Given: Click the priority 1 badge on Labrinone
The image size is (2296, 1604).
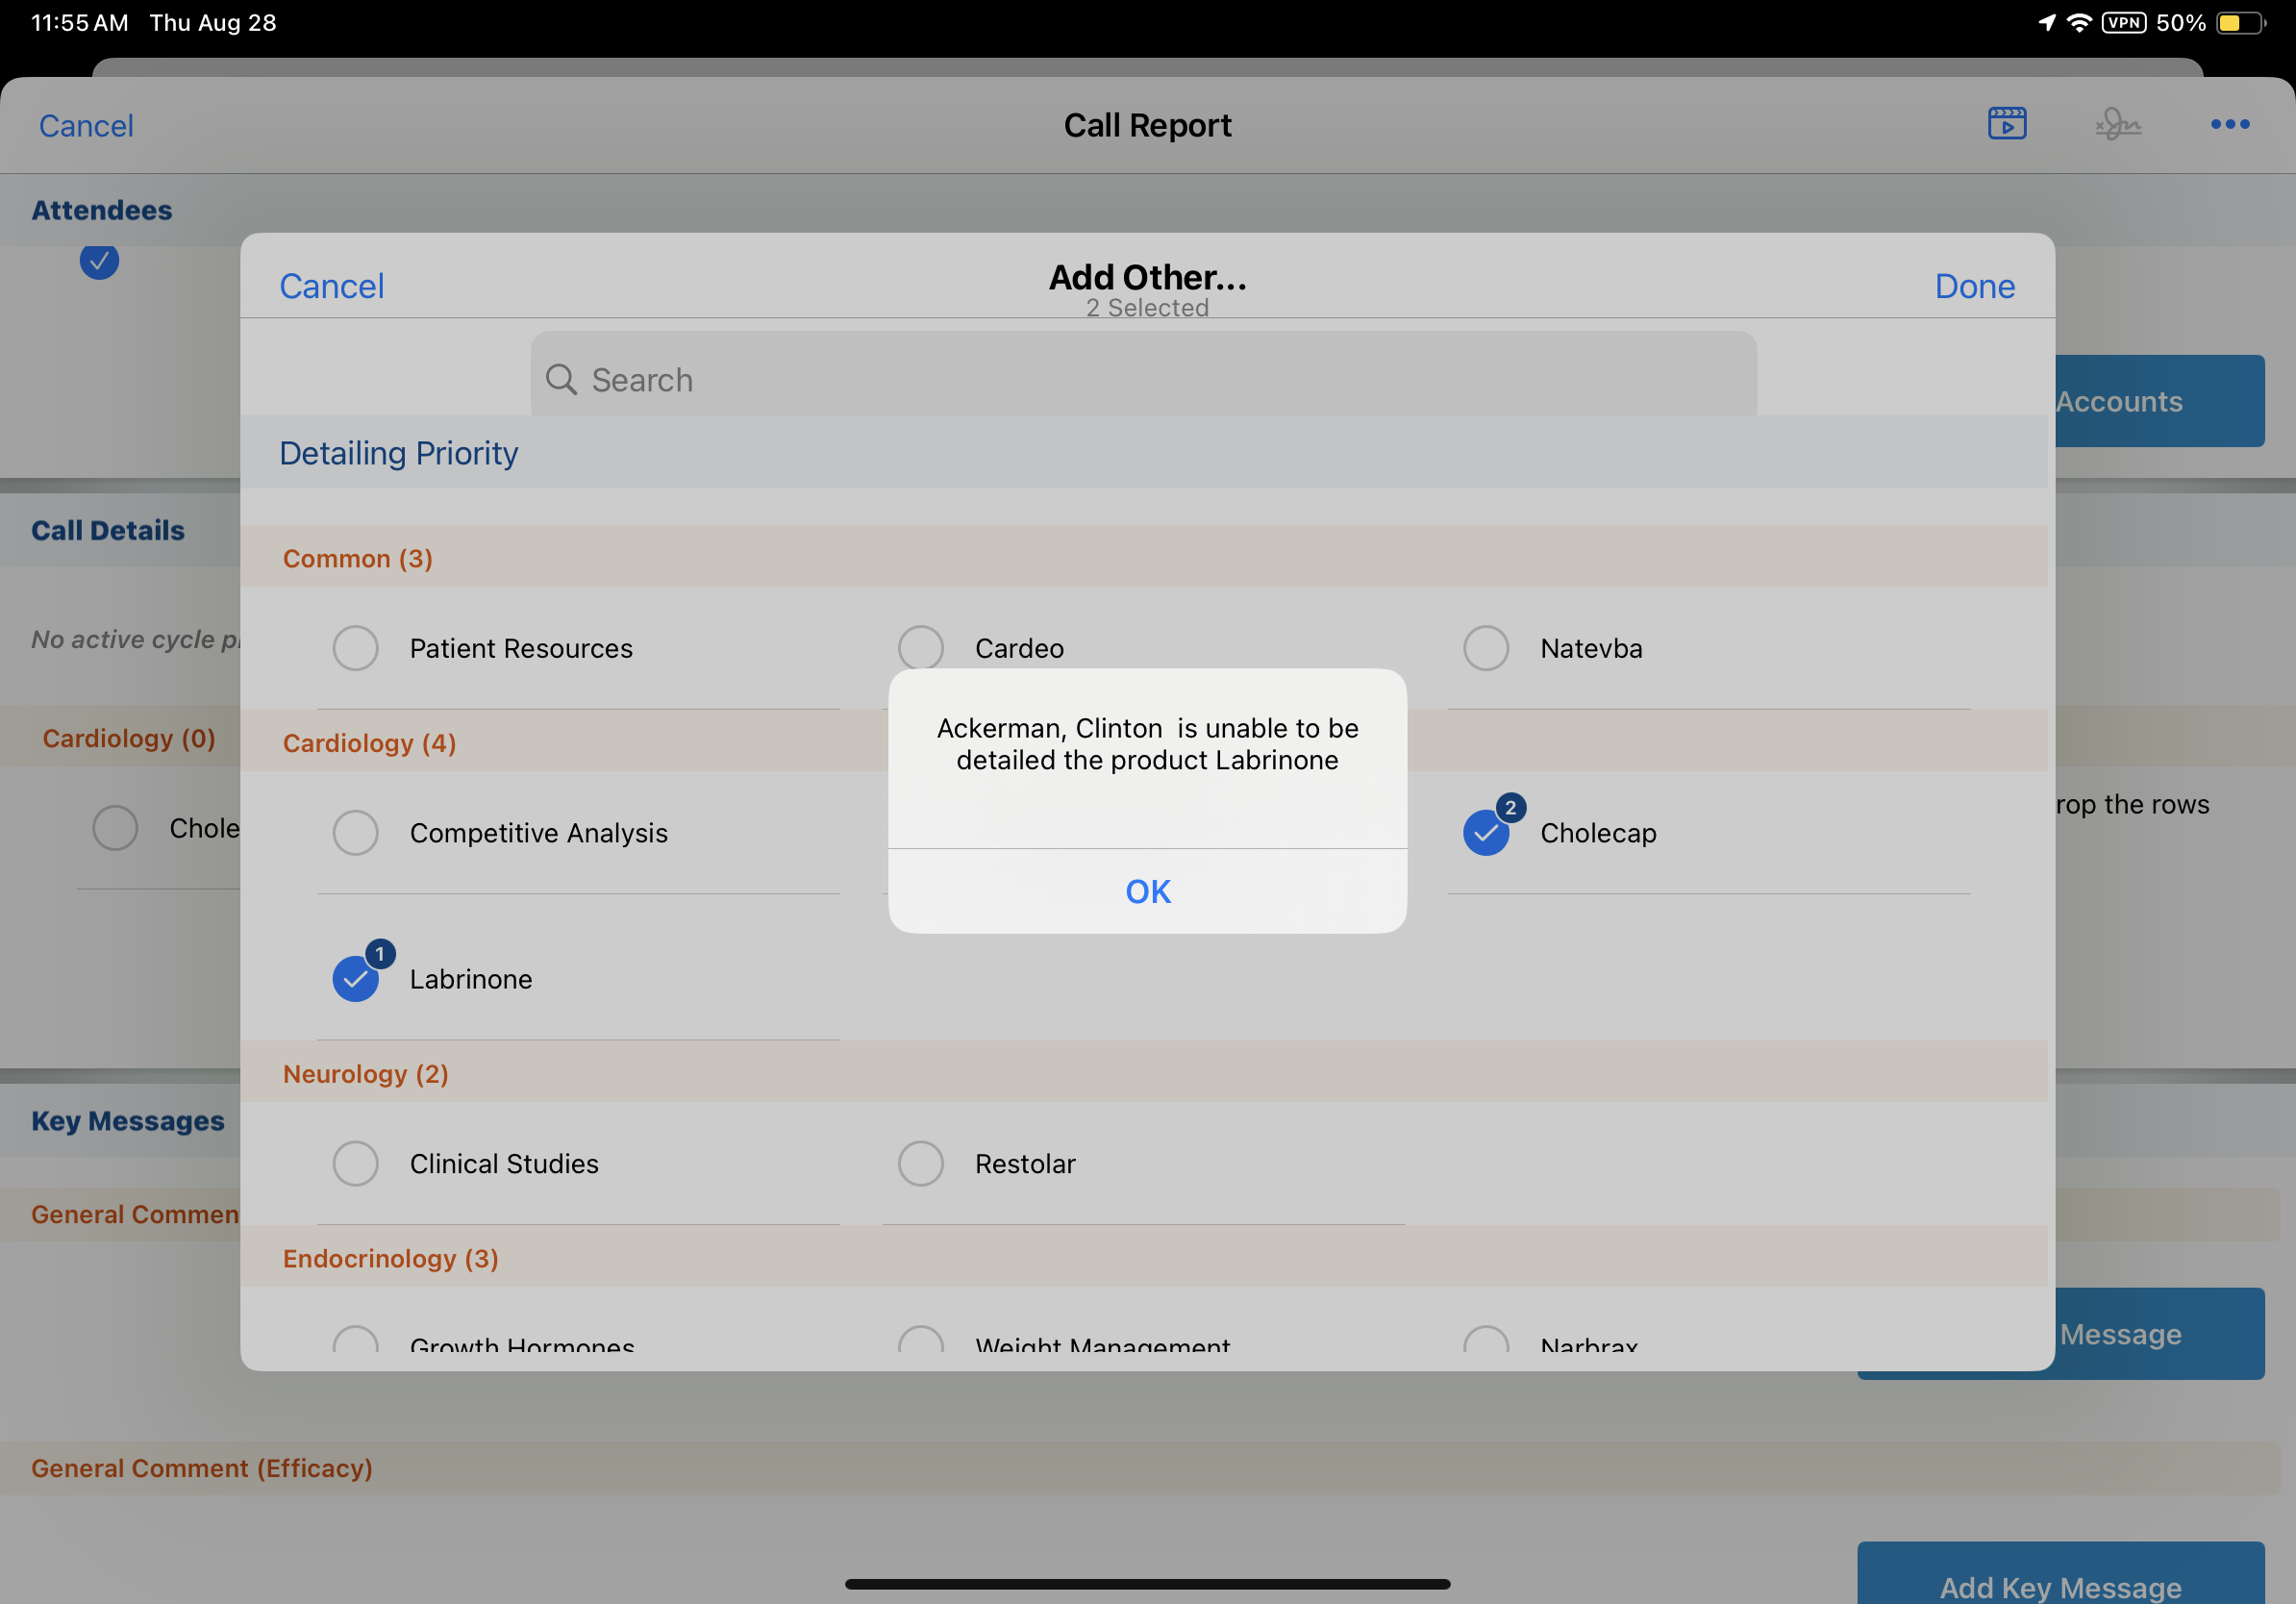Looking at the screenshot, I should [380, 953].
